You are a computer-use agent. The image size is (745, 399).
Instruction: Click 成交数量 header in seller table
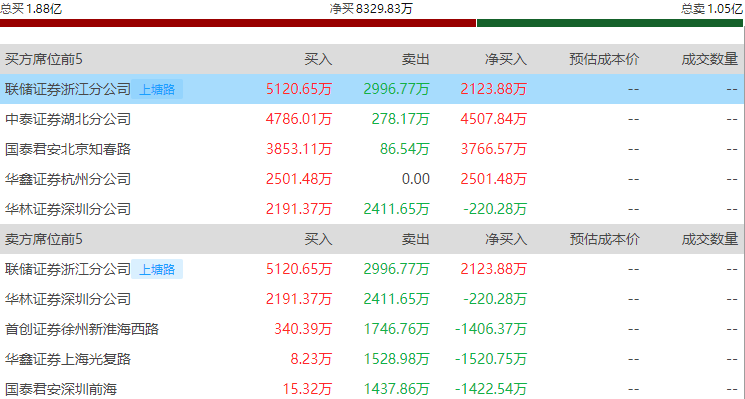coord(710,239)
